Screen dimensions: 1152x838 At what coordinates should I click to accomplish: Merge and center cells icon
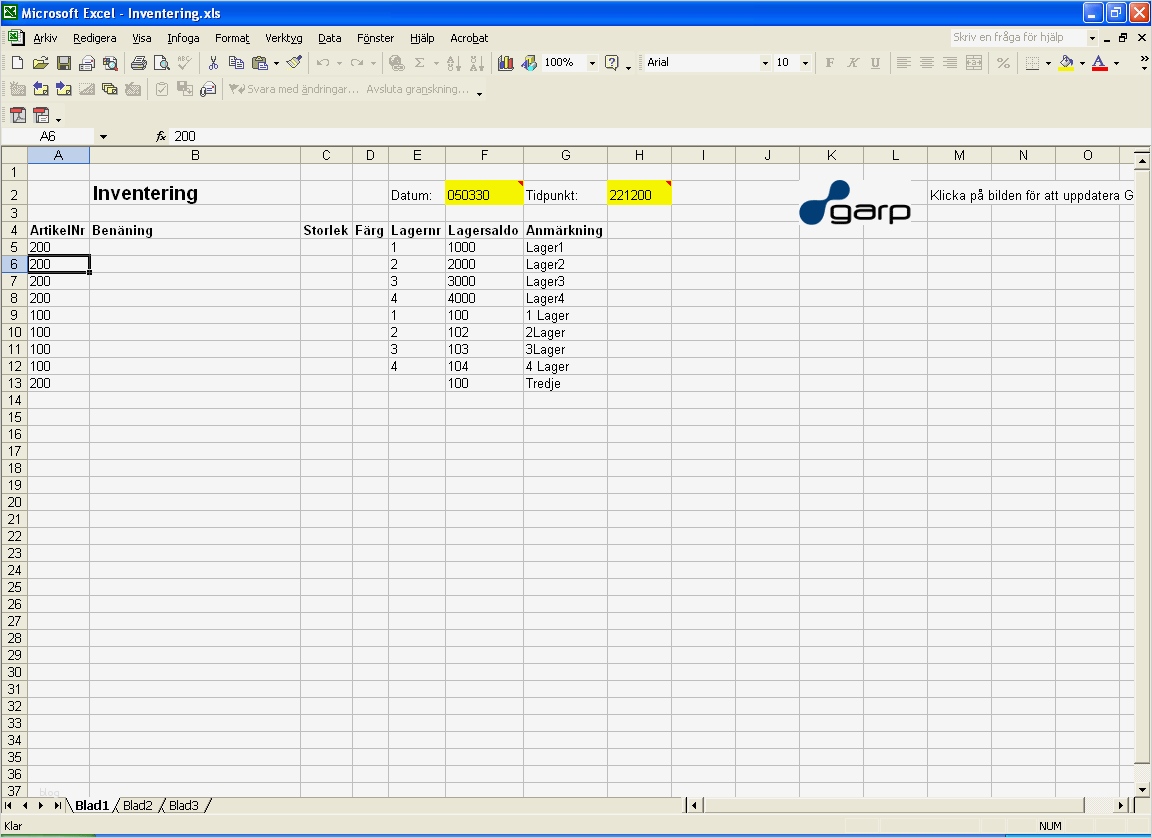click(x=973, y=63)
